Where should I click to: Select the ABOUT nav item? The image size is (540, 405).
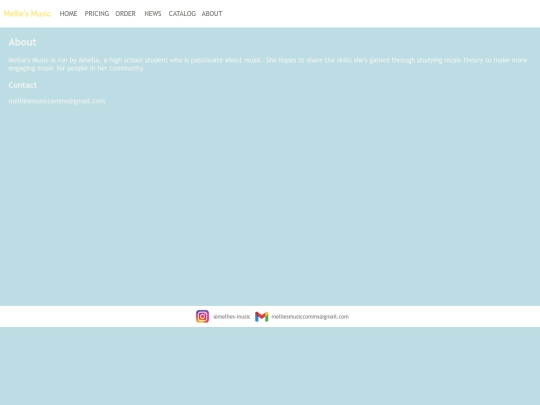(212, 13)
